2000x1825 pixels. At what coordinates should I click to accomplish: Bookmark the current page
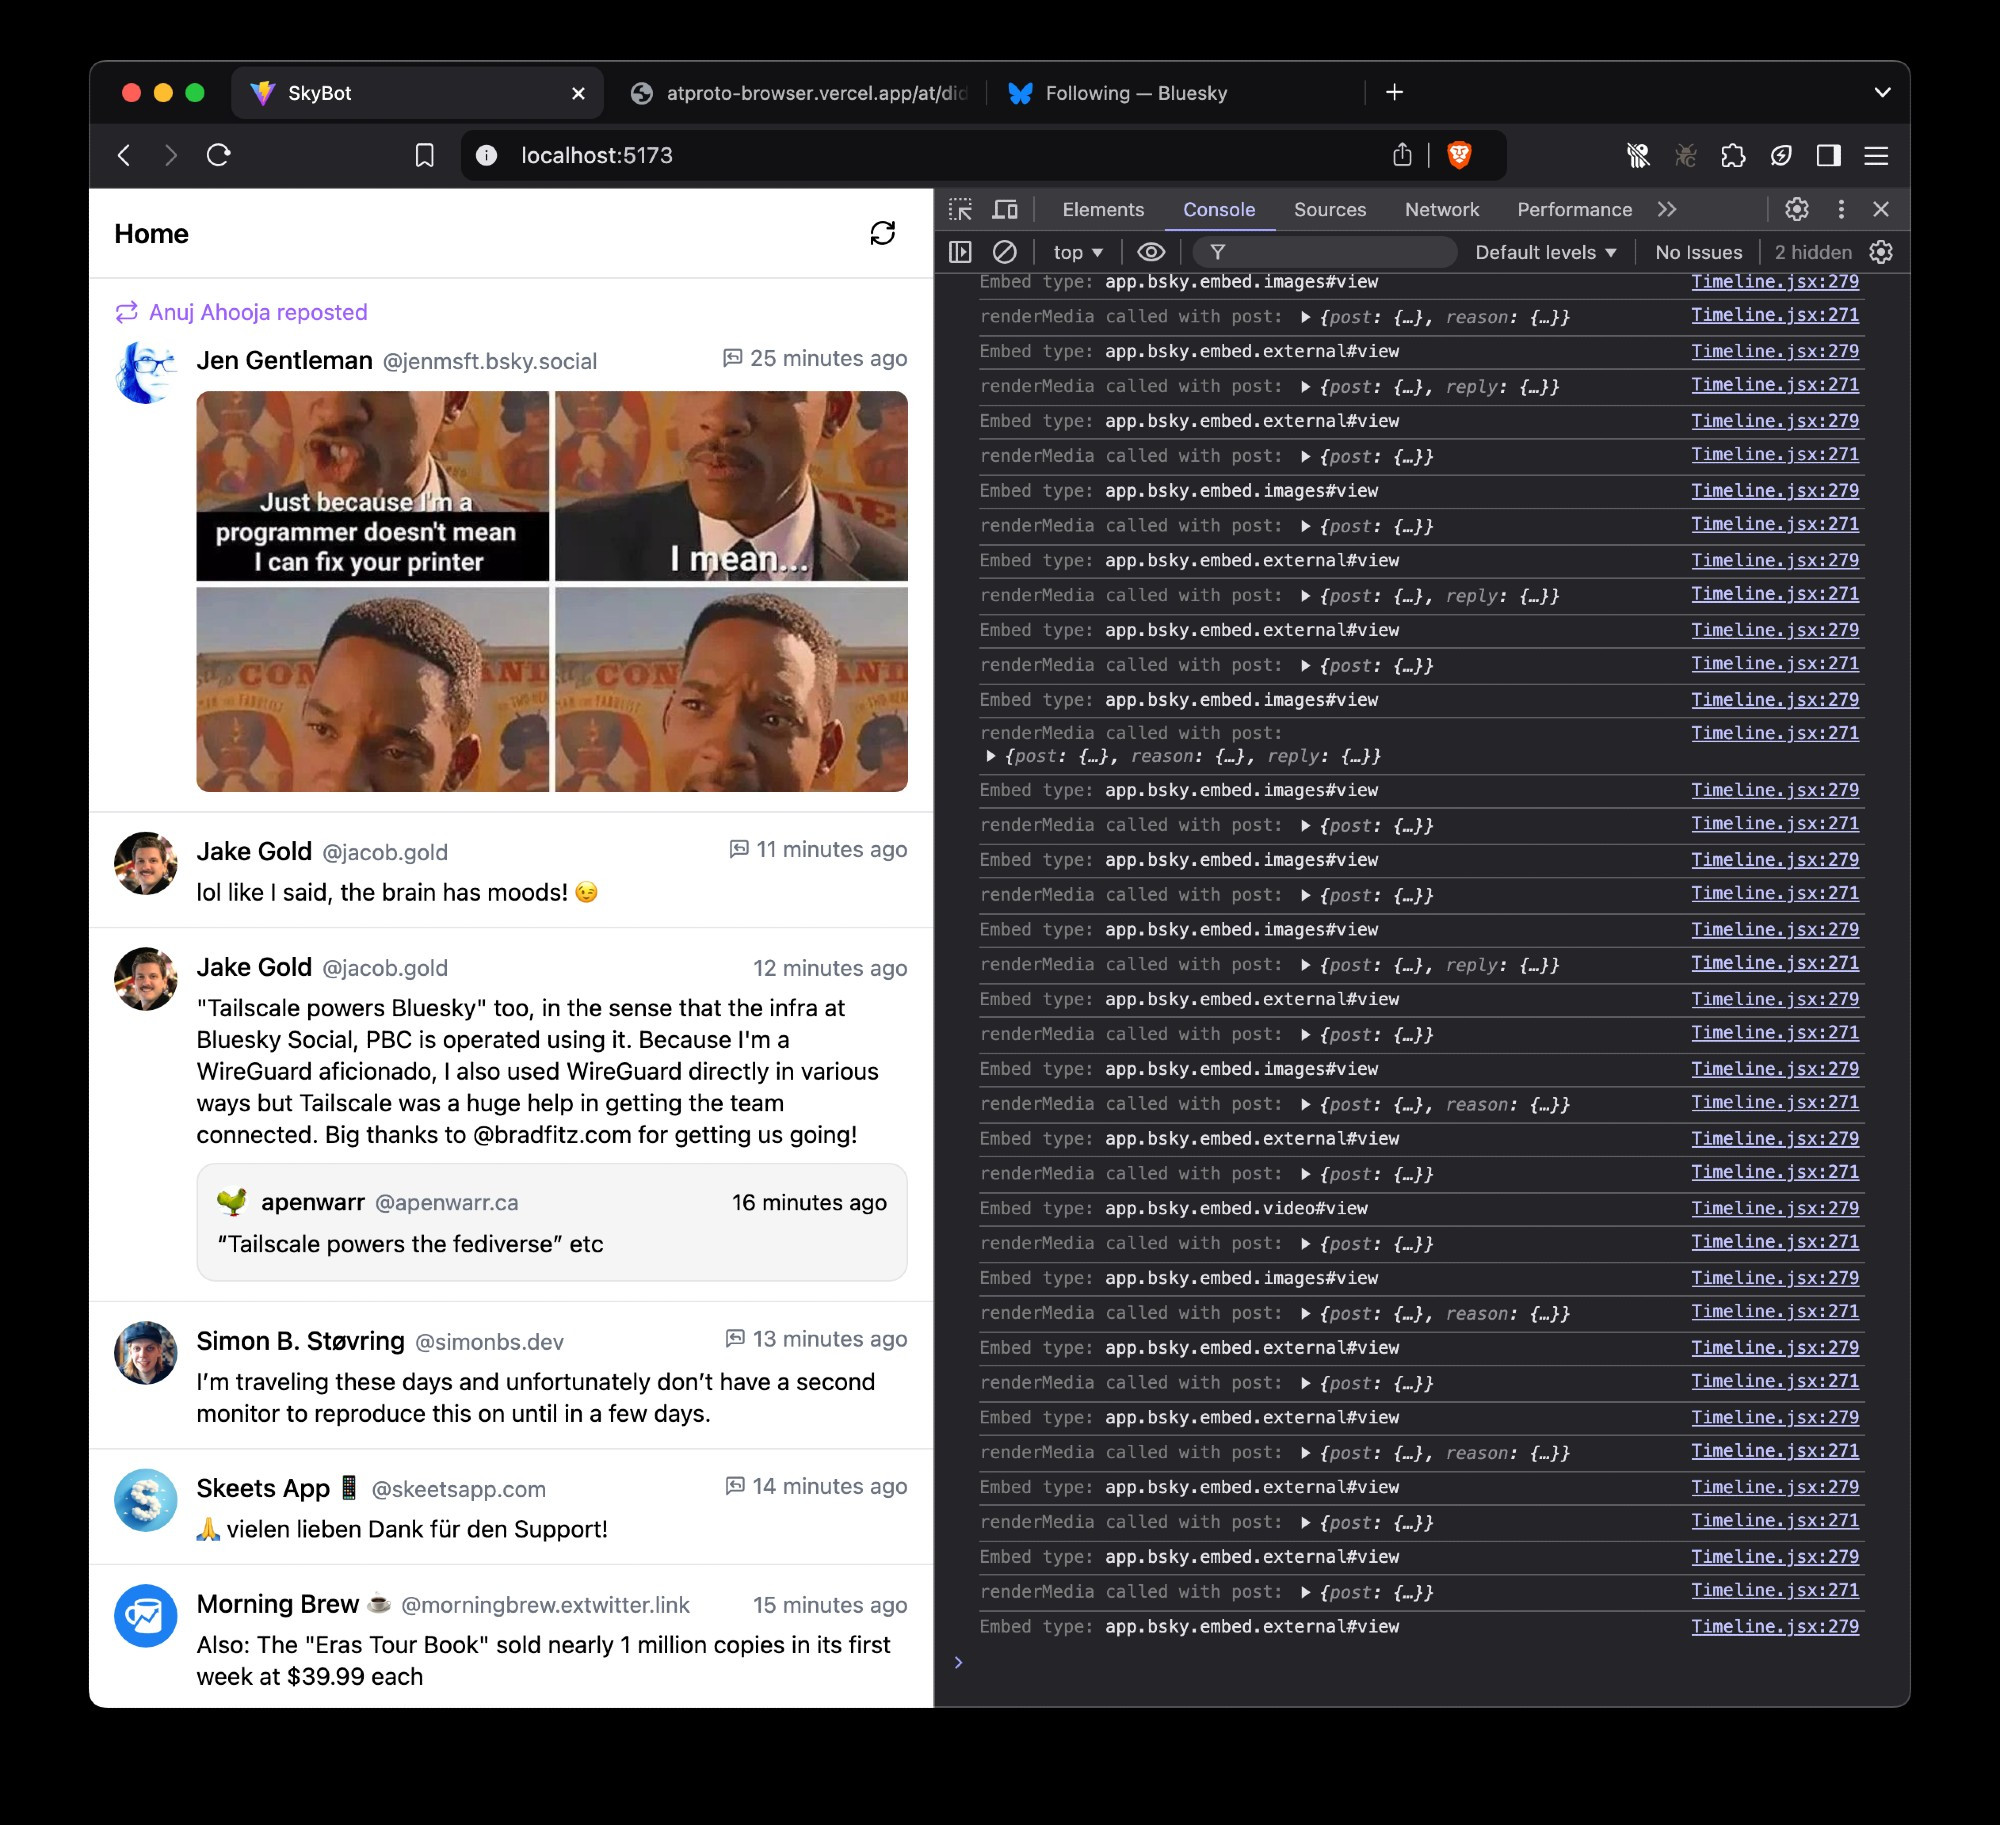click(x=425, y=155)
